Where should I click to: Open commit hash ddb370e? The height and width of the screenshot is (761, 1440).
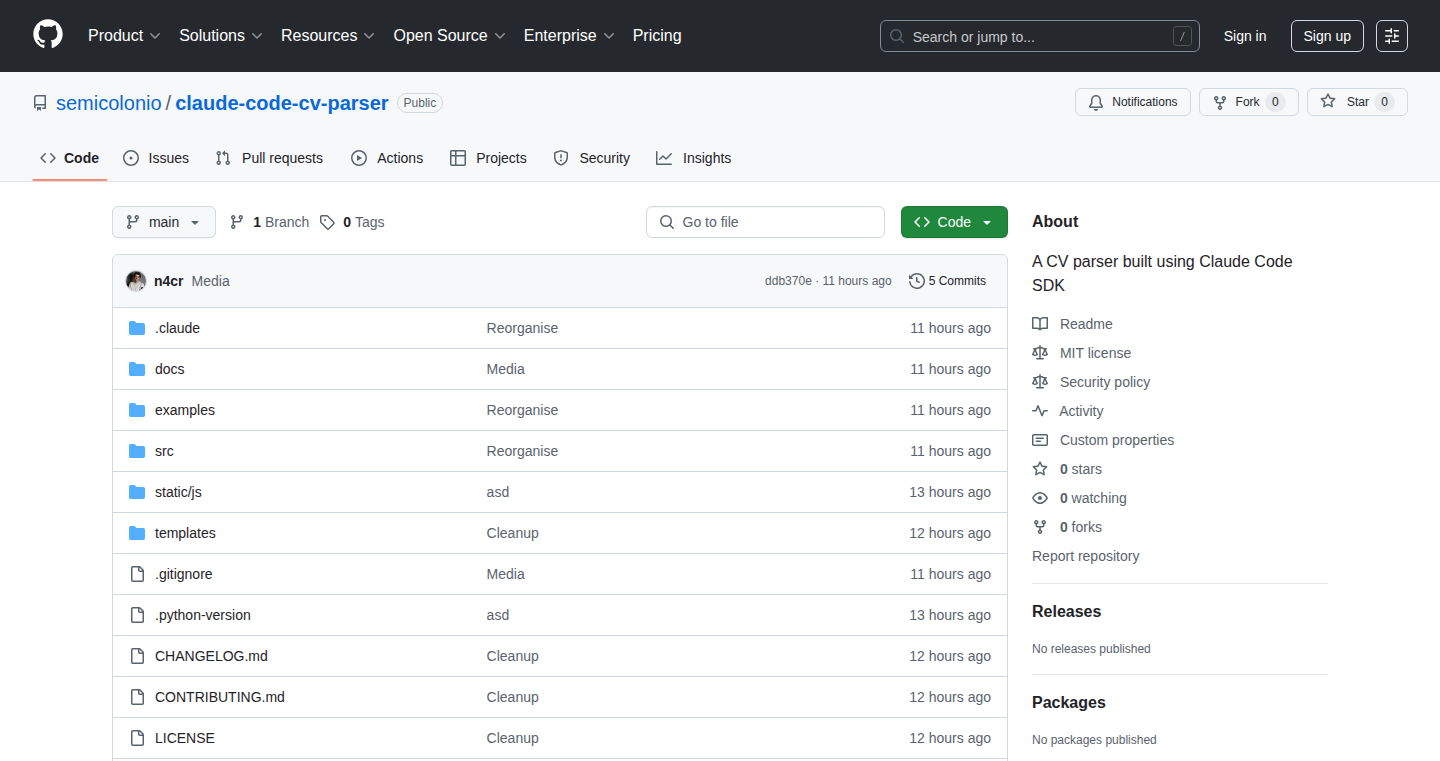788,281
